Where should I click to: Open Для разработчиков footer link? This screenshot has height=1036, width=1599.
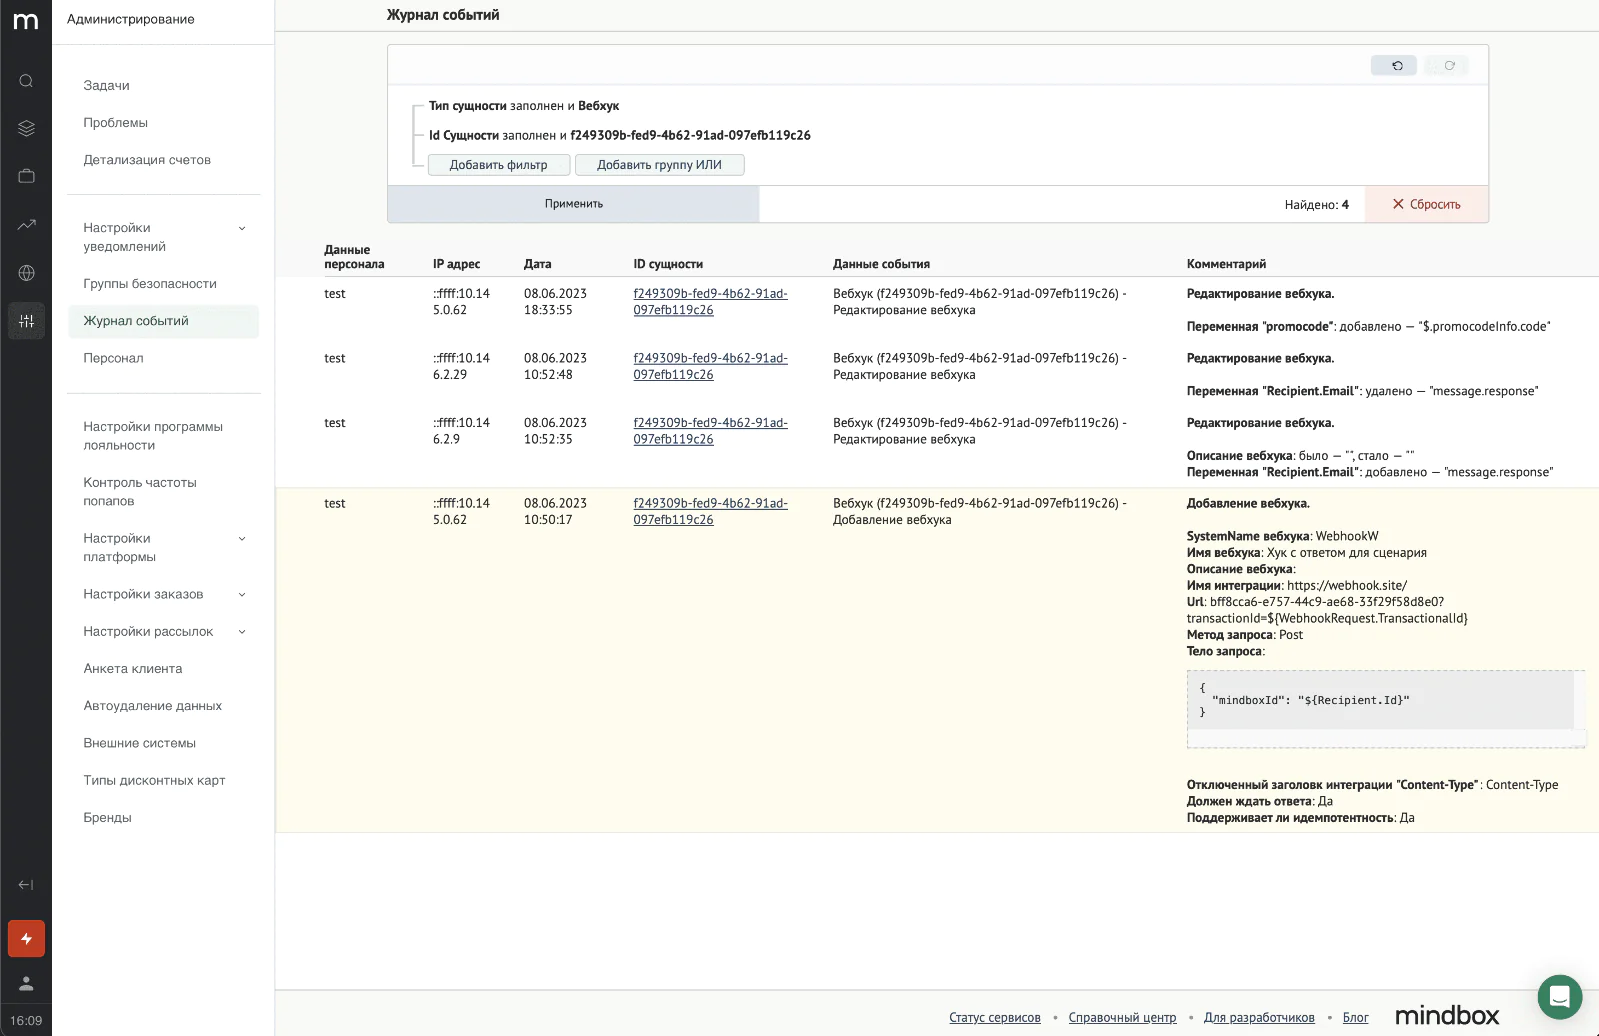pos(1259,1018)
